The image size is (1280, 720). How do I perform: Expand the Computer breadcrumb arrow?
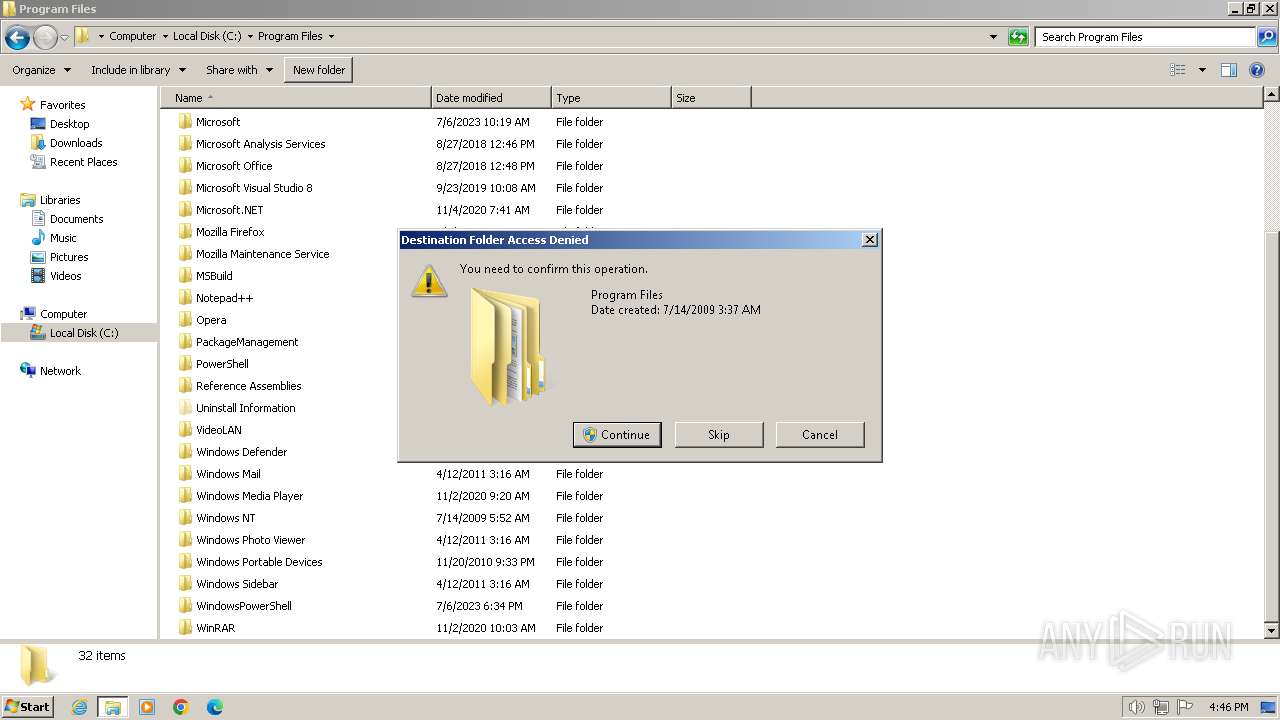(165, 36)
